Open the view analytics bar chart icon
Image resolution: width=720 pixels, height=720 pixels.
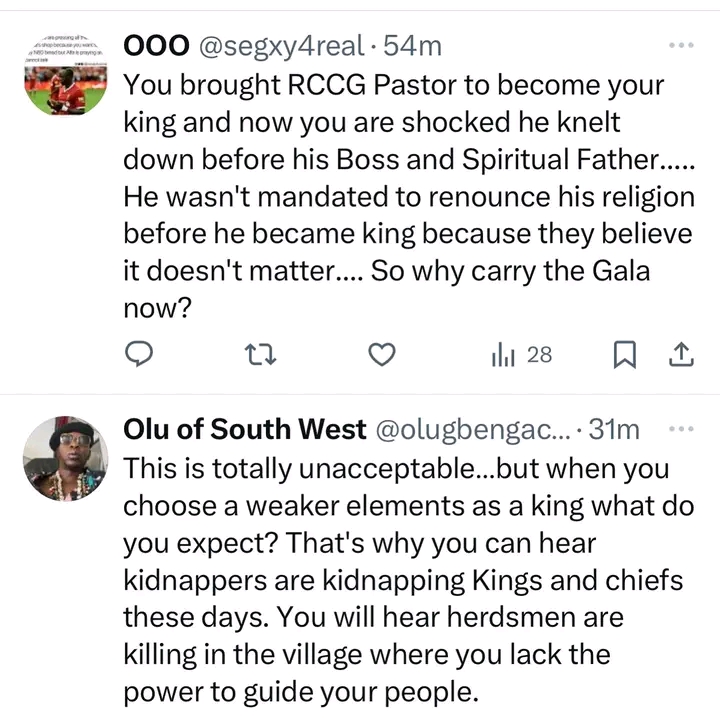(502, 354)
